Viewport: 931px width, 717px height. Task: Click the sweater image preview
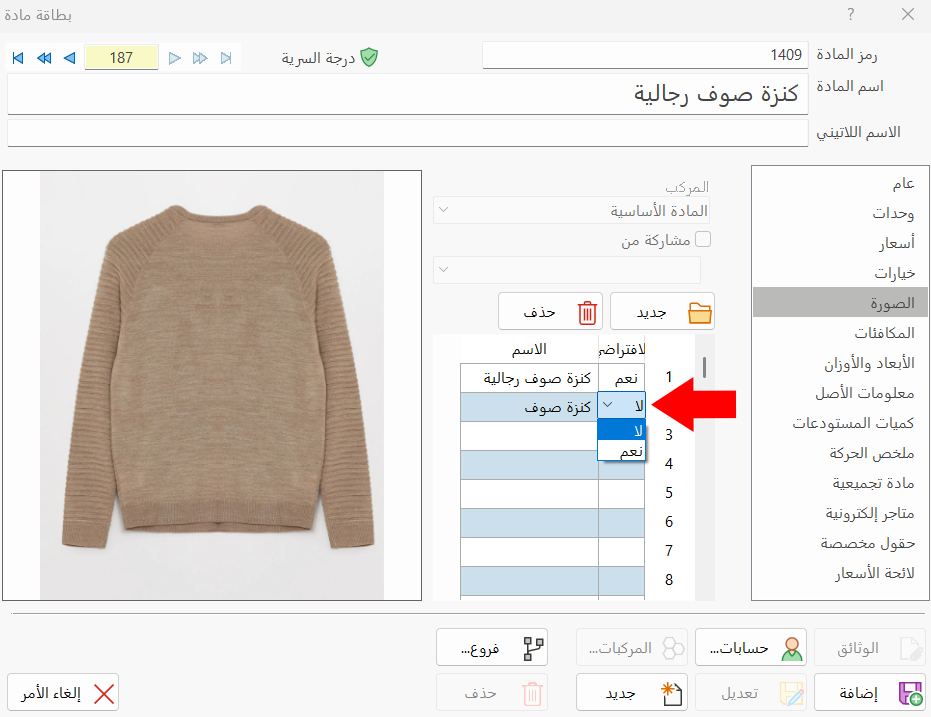[x=212, y=385]
